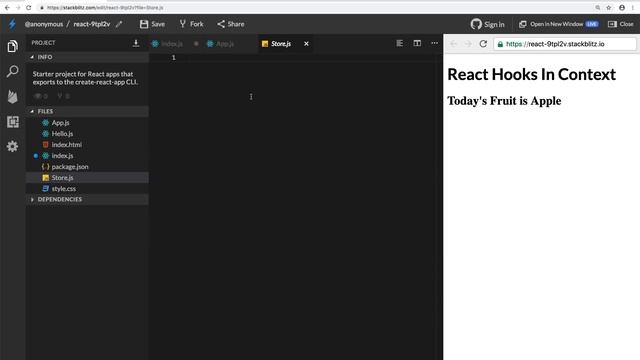Screen dimensions: 640x360
Task: Go back in the preview pane
Action: tap(453, 44)
